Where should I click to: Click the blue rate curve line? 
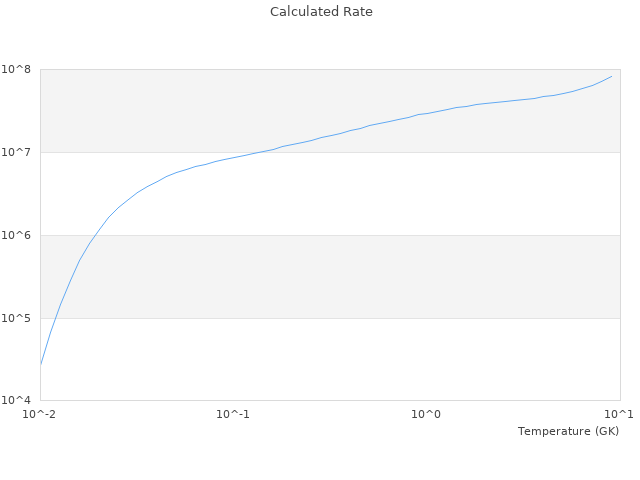330,135
